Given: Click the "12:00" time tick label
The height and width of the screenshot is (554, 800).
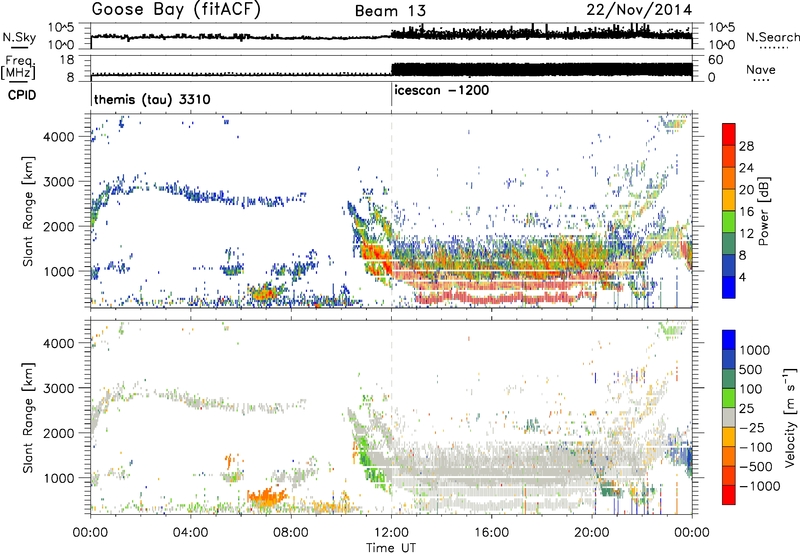Looking at the screenshot, I should tap(391, 533).
